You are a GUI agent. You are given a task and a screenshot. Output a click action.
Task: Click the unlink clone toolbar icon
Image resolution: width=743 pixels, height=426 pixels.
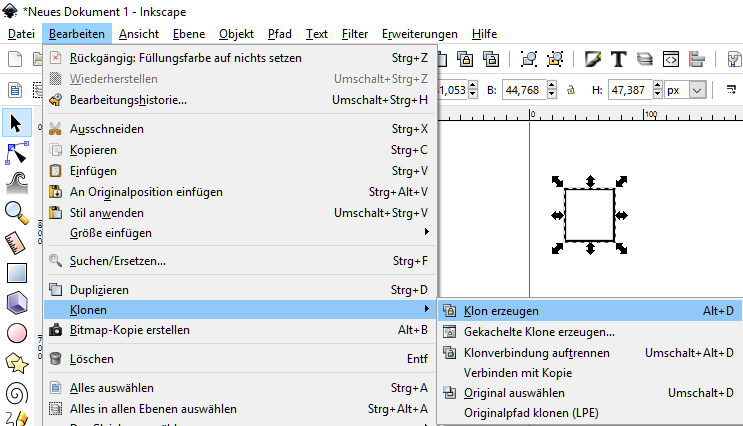[x=491, y=59]
